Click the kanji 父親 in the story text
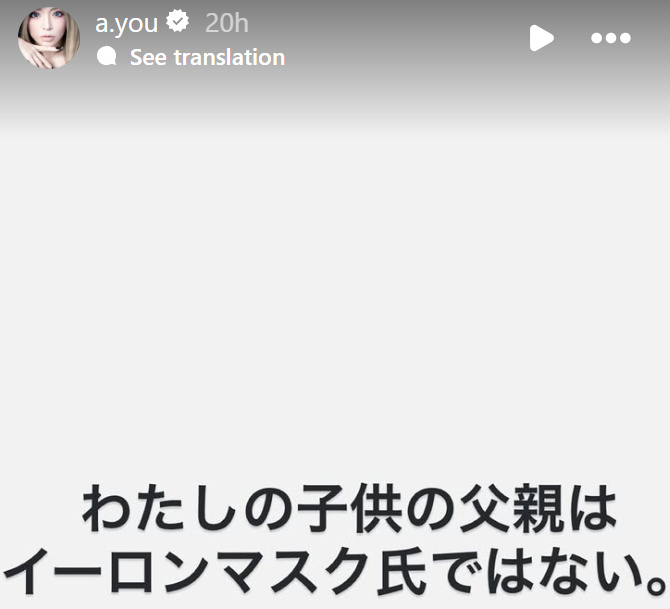 (x=511, y=508)
